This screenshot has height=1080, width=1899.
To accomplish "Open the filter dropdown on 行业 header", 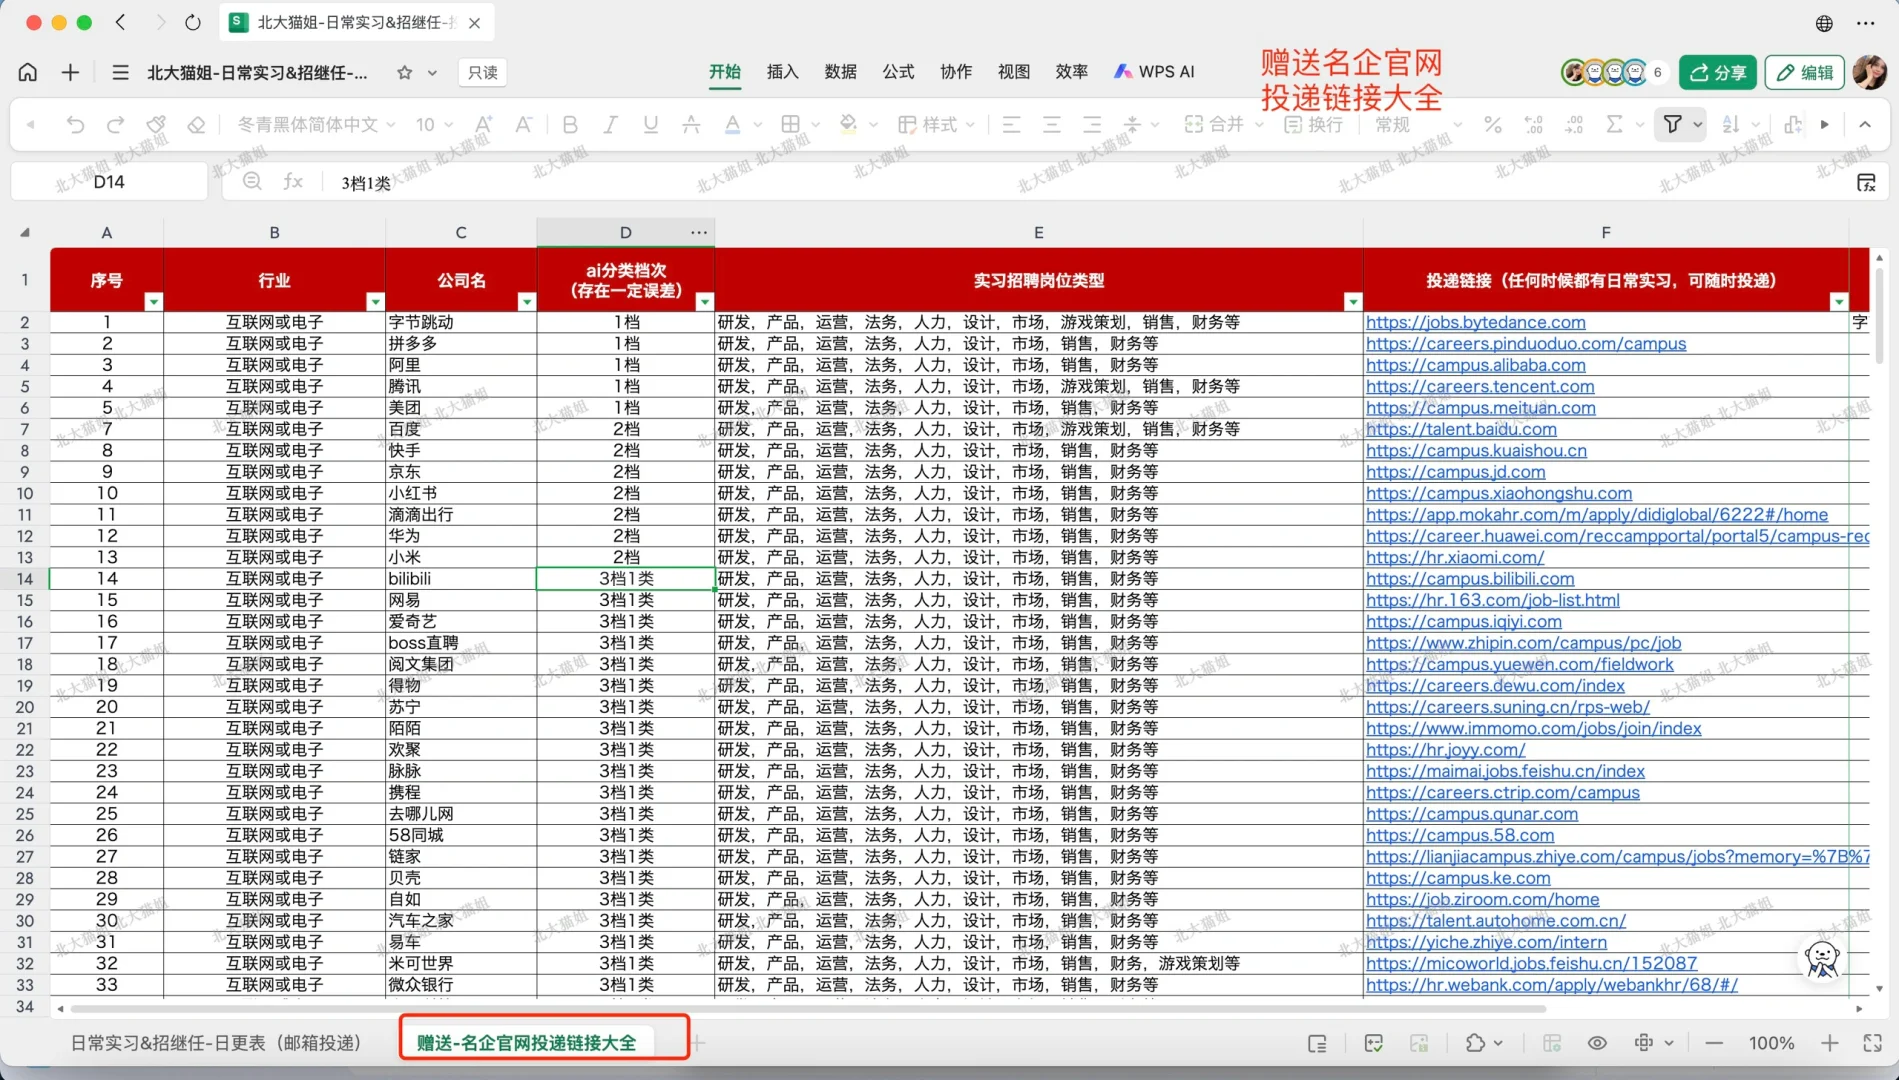I will 375,301.
